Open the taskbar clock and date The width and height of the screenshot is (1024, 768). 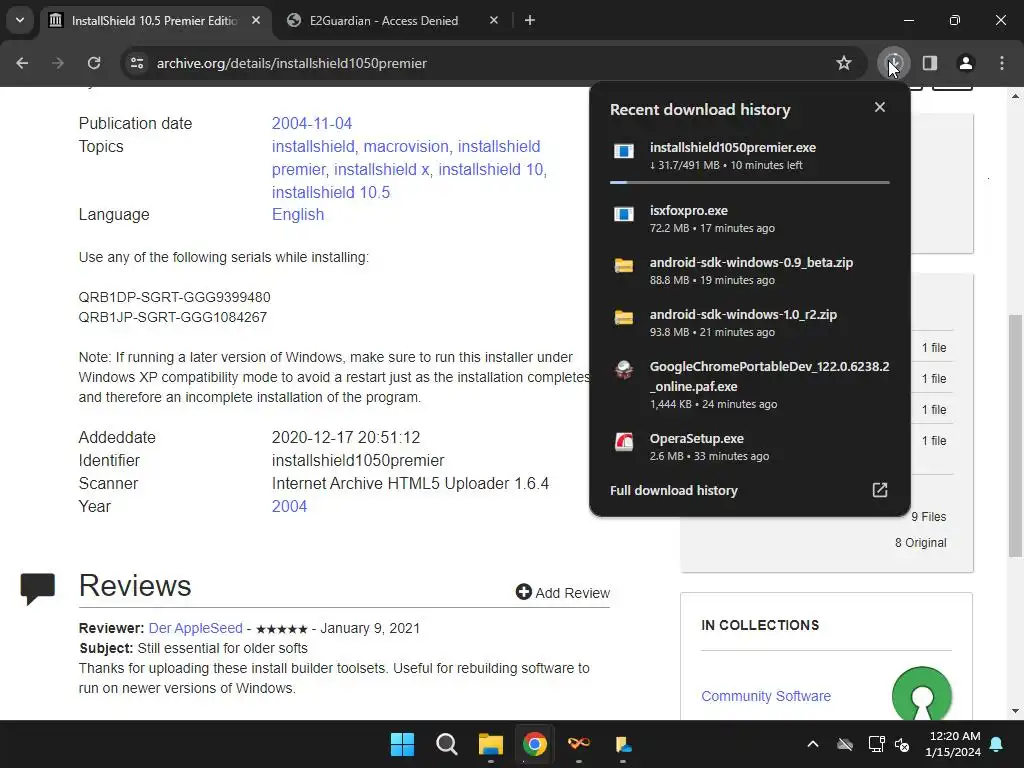[953, 744]
